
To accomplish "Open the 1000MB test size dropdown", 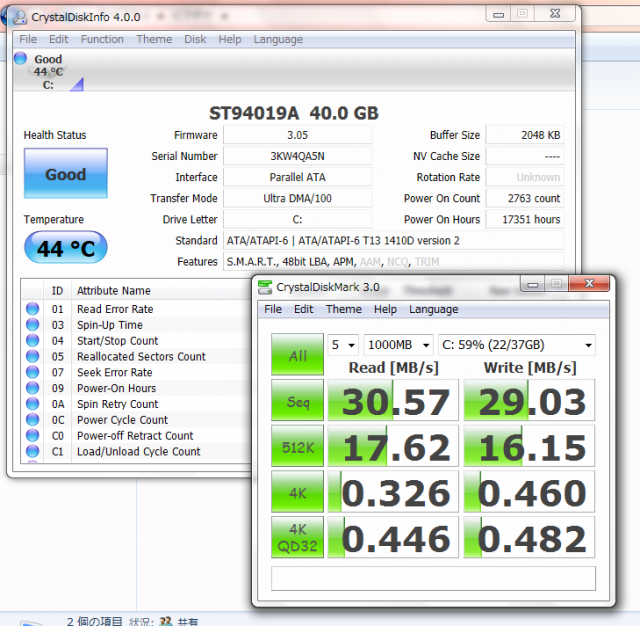I will tap(398, 345).
